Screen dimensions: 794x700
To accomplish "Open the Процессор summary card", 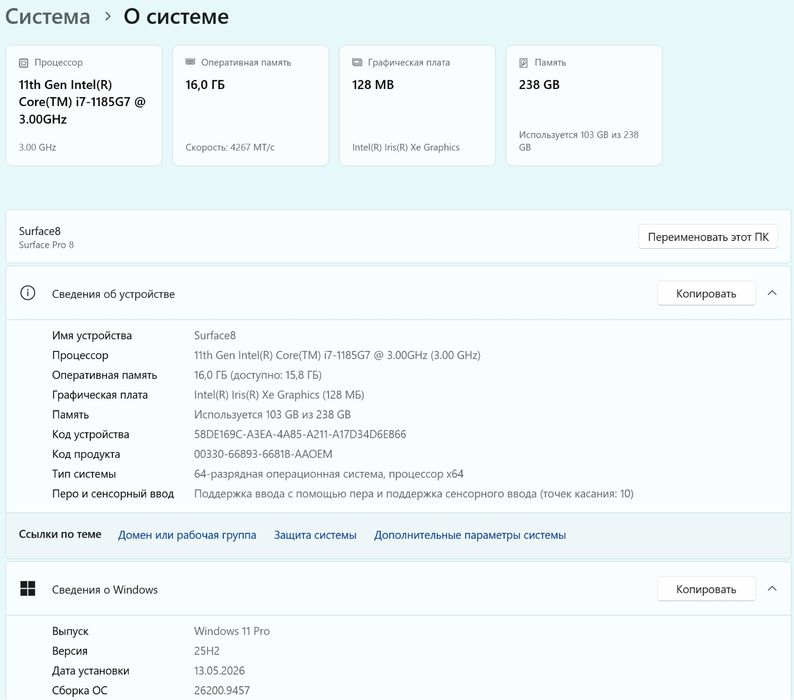I will (84, 105).
